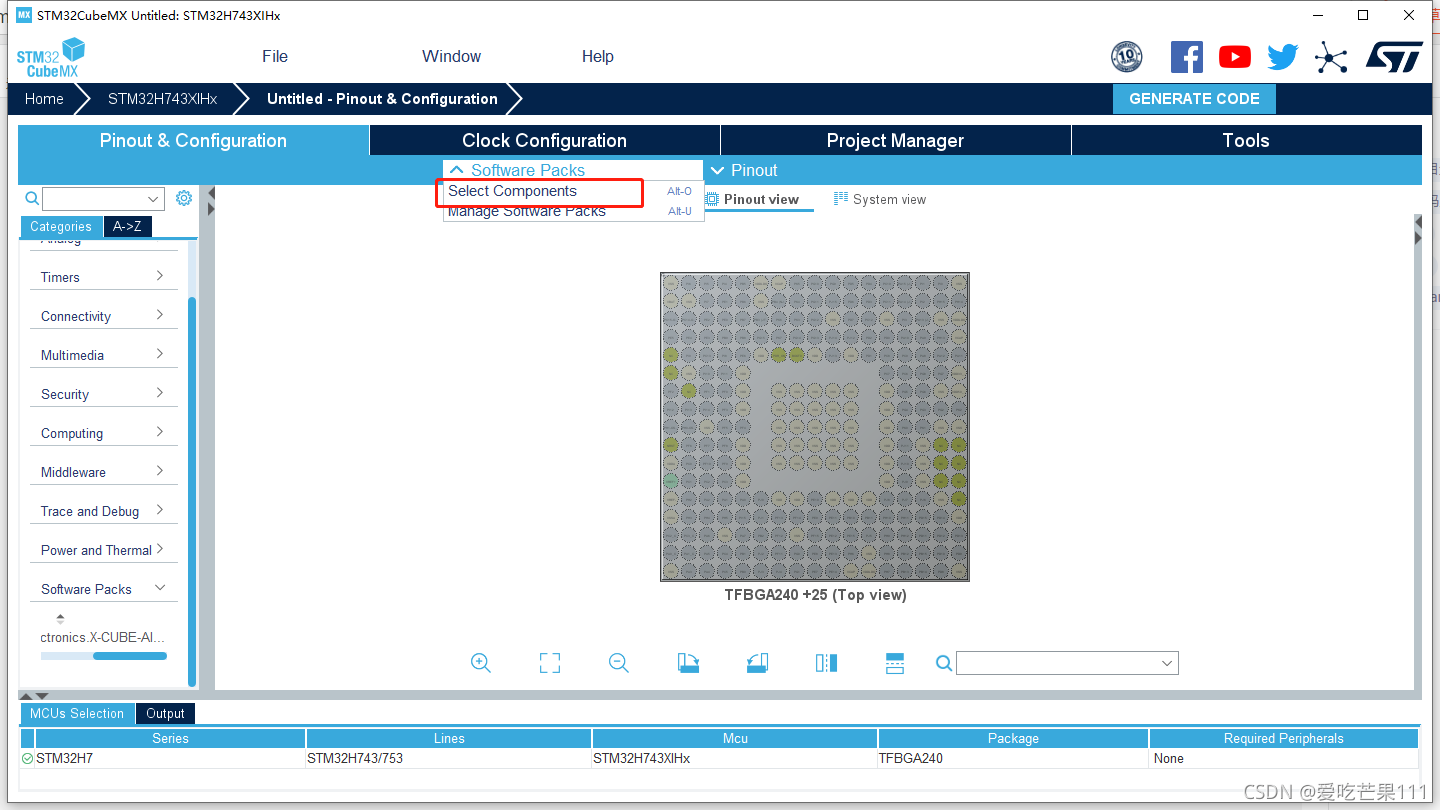The height and width of the screenshot is (810, 1440).
Task: Rotate the chip clockwise
Action: click(x=688, y=663)
